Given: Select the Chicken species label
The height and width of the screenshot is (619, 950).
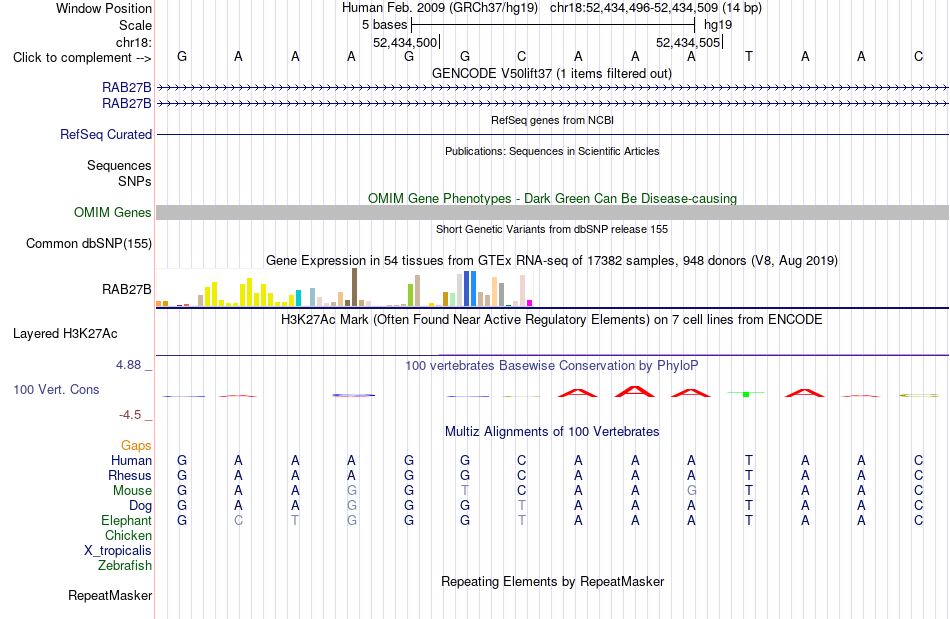Looking at the screenshot, I should pos(128,535).
